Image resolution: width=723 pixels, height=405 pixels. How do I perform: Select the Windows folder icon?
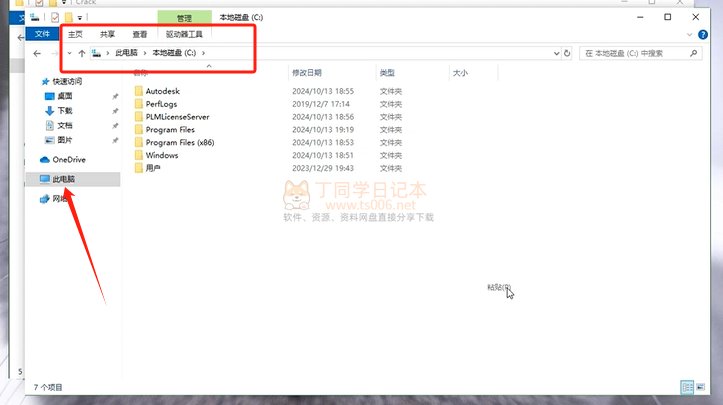pos(138,155)
